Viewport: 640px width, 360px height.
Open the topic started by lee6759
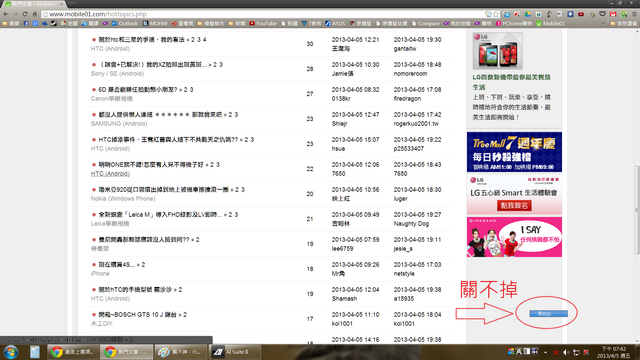click(x=149, y=240)
